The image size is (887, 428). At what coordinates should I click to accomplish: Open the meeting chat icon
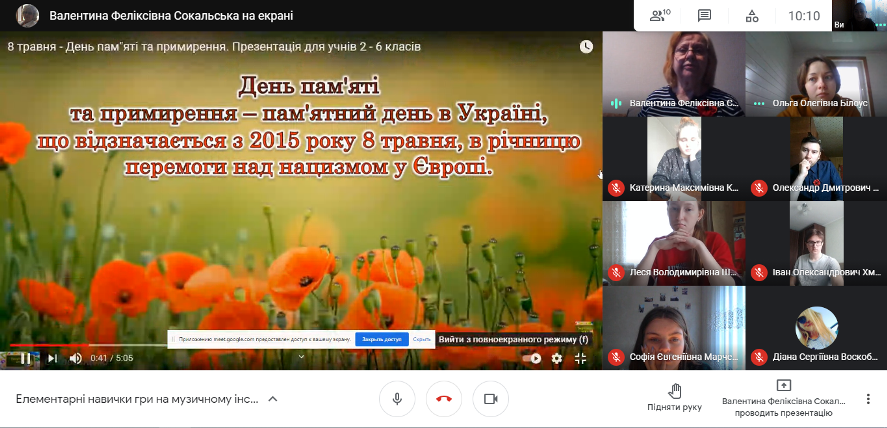coord(704,15)
